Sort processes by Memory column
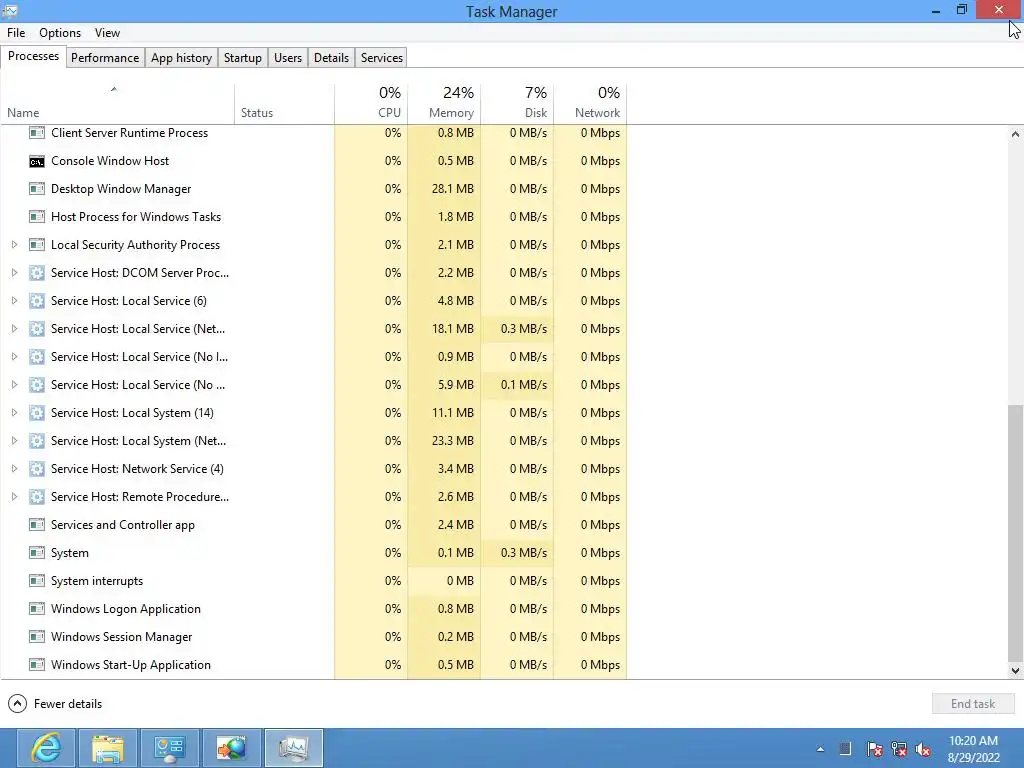Screen dimensions: 1024x768 444,104
